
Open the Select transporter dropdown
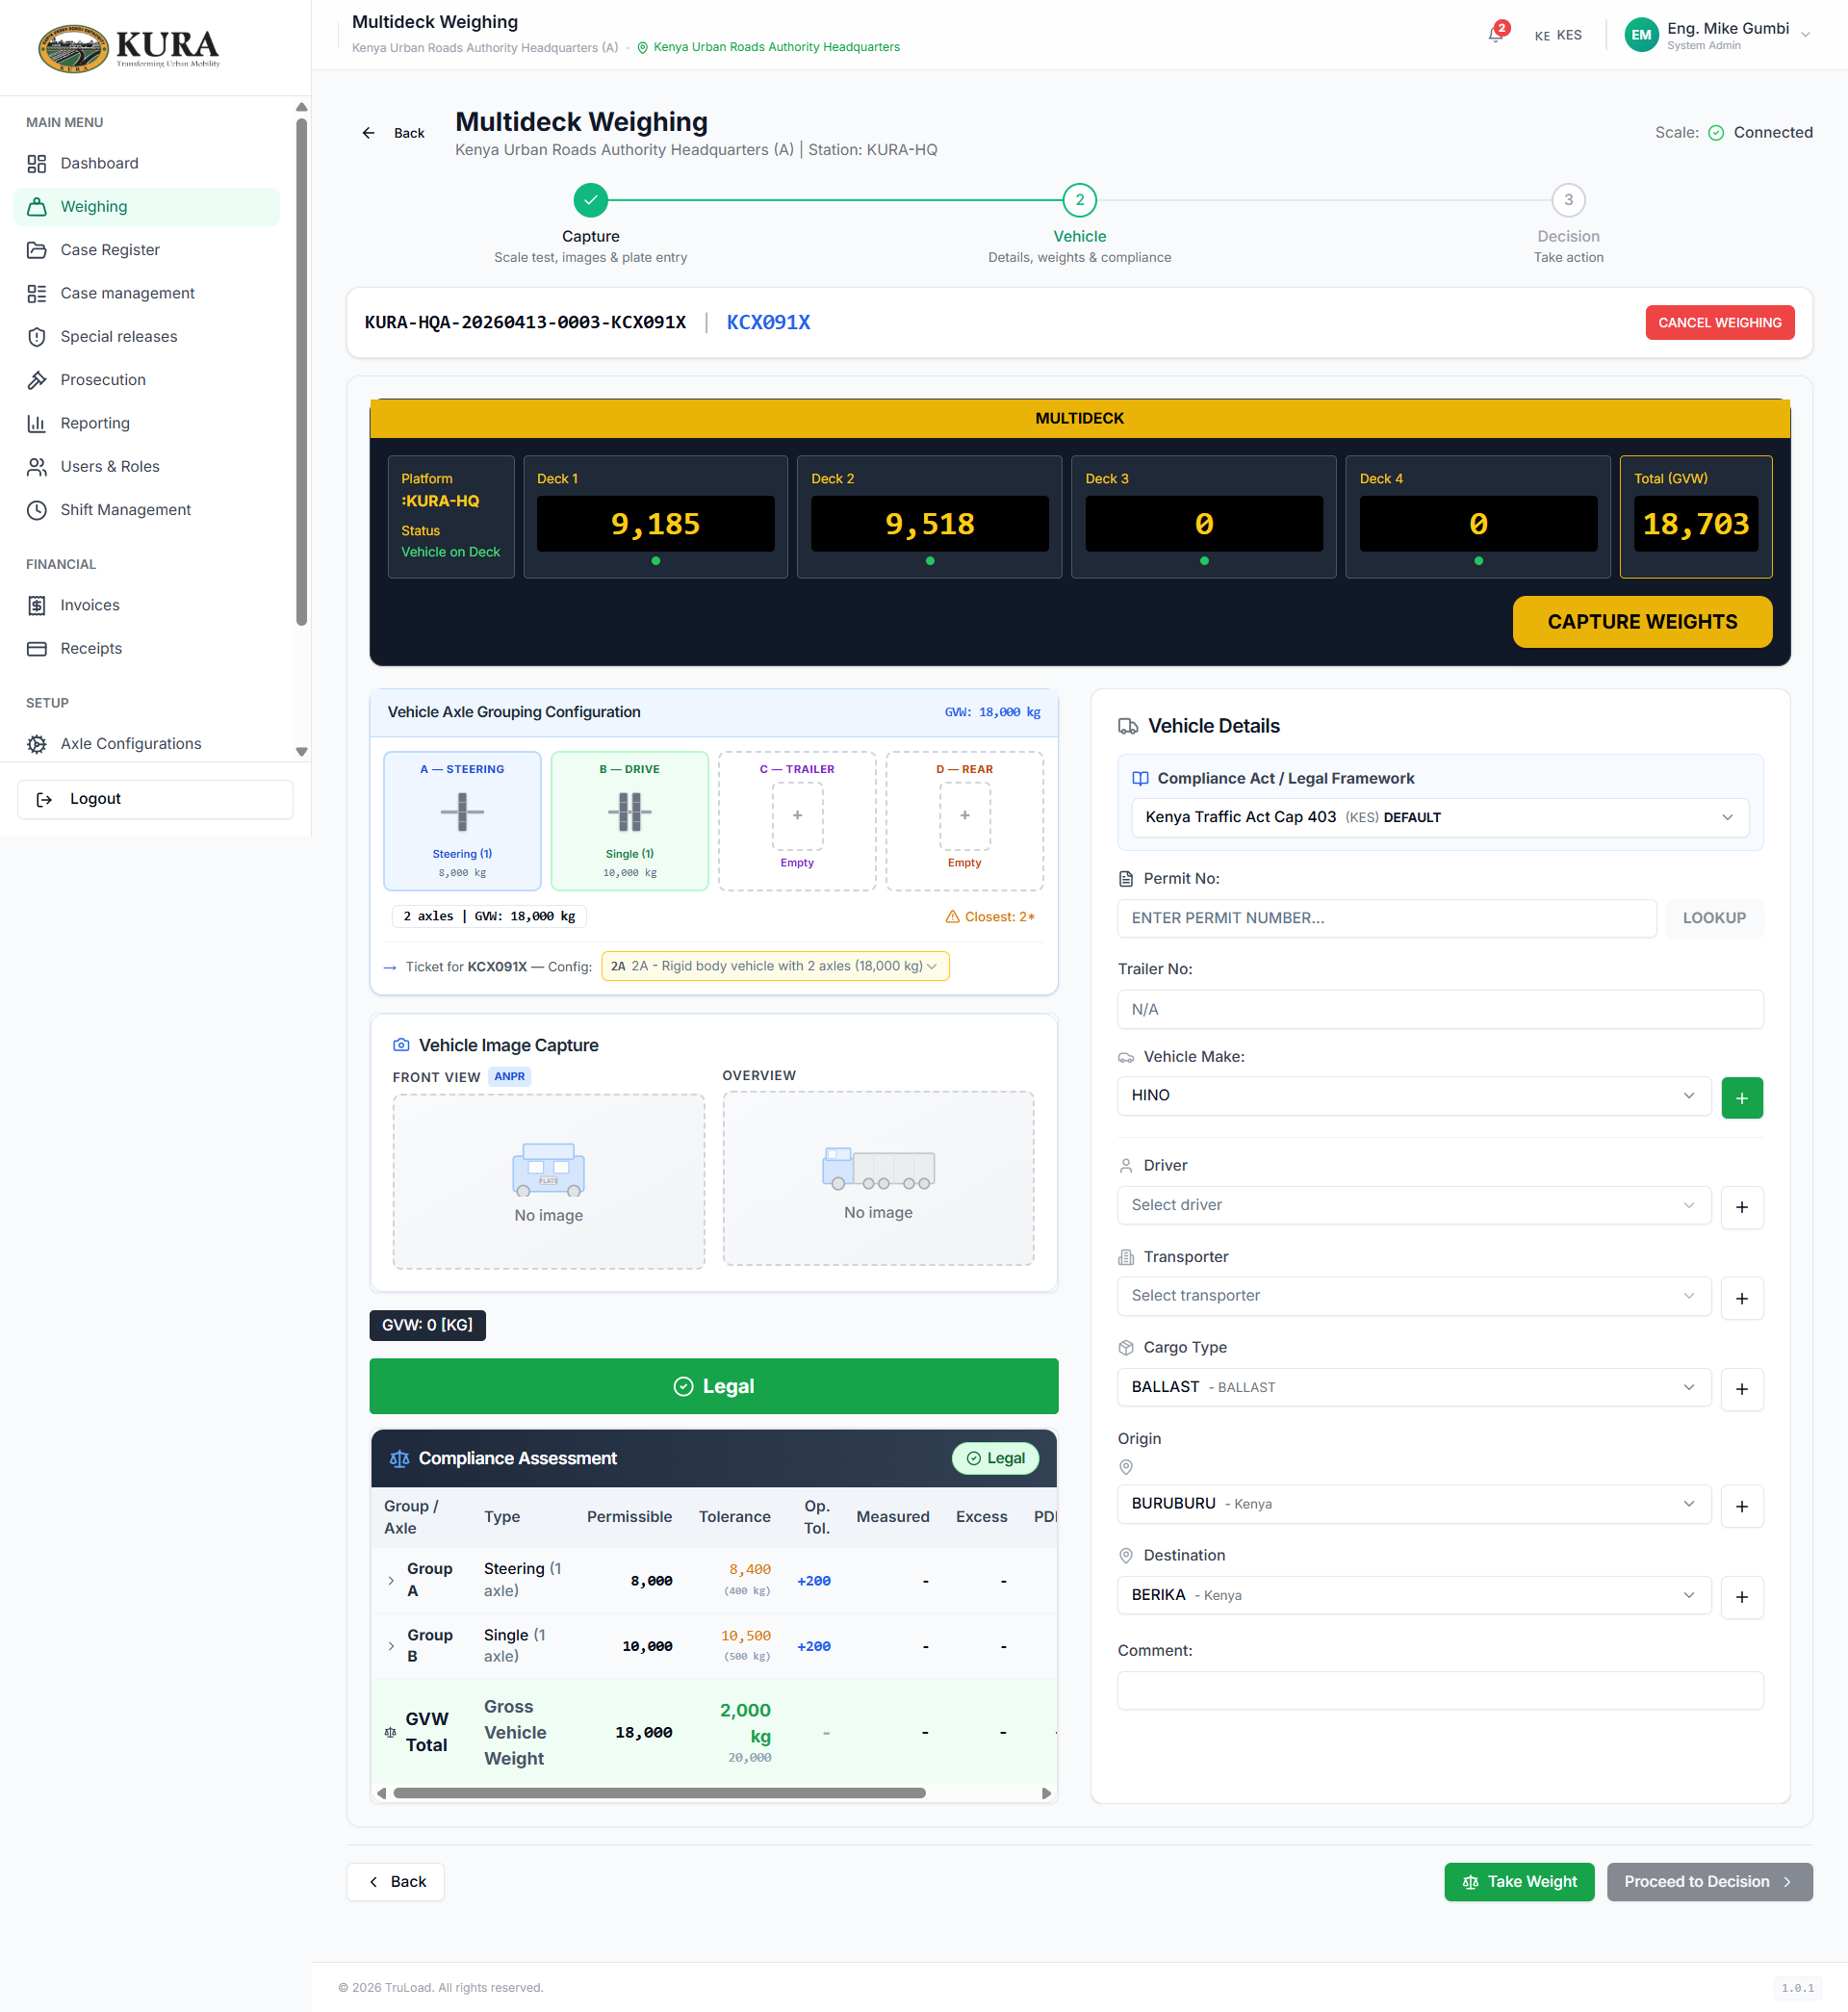[x=1413, y=1295]
